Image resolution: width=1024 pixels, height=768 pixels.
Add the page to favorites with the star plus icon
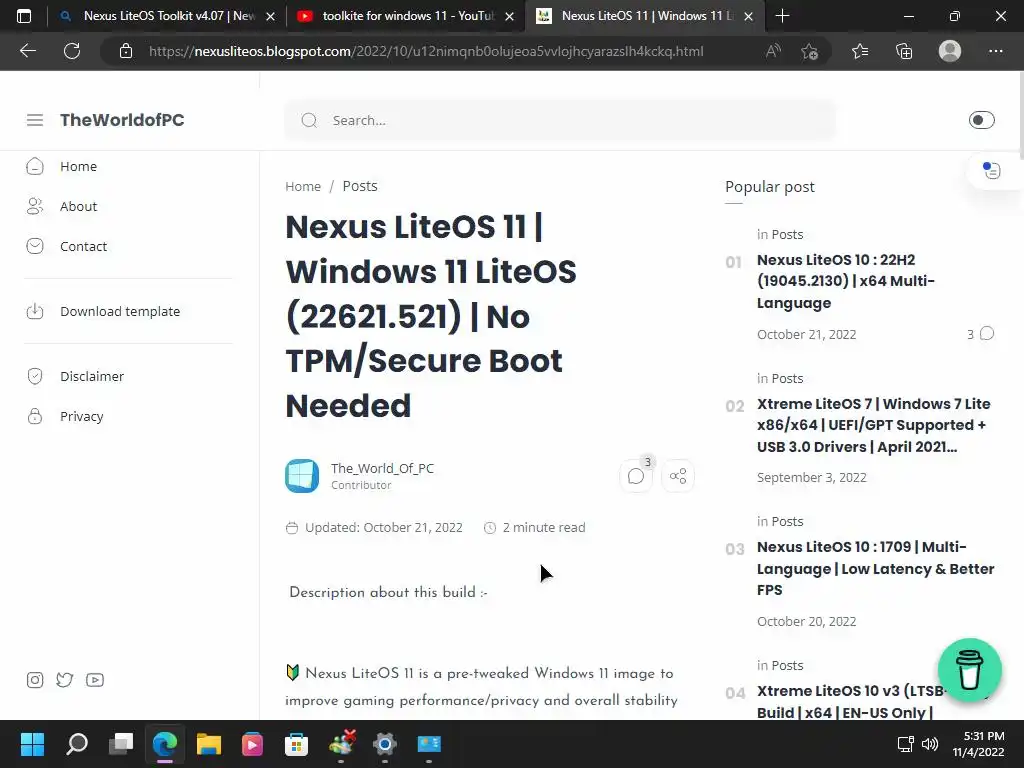pos(810,51)
